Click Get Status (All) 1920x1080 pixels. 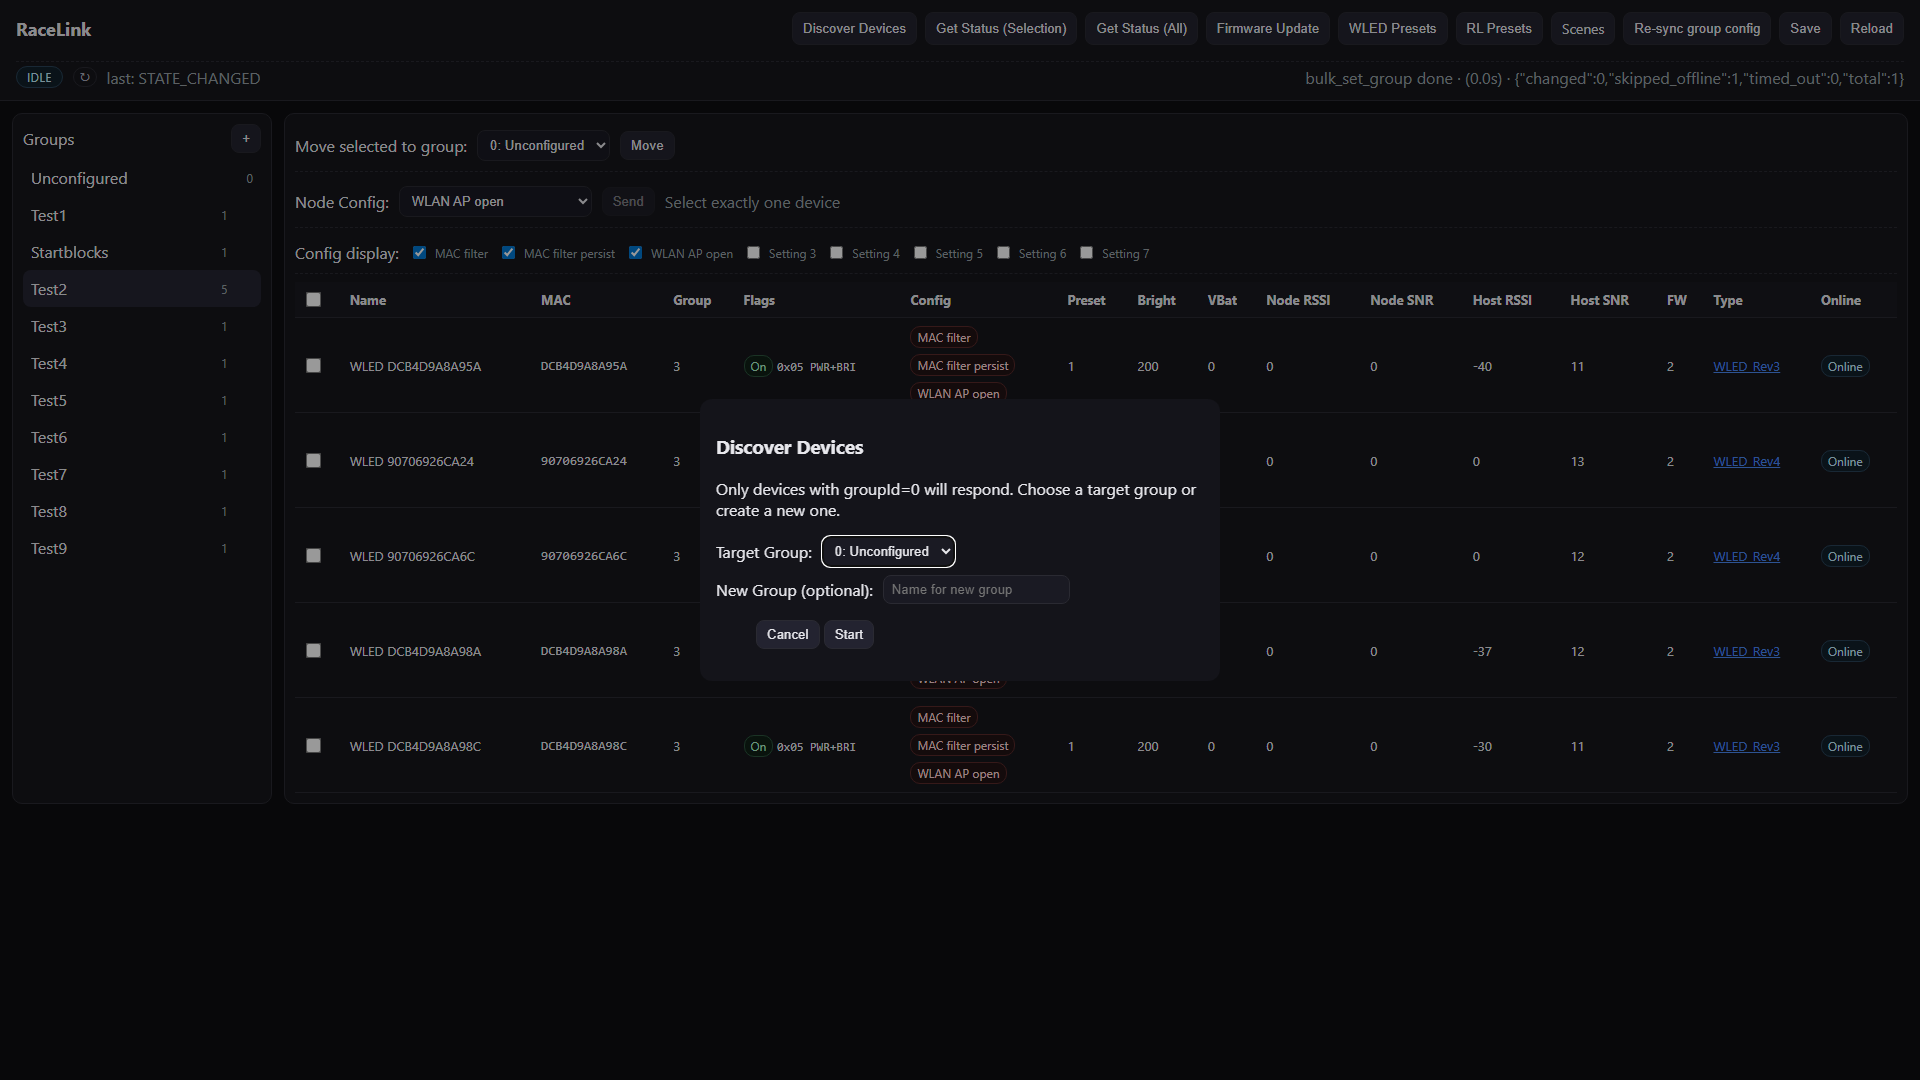(1141, 29)
